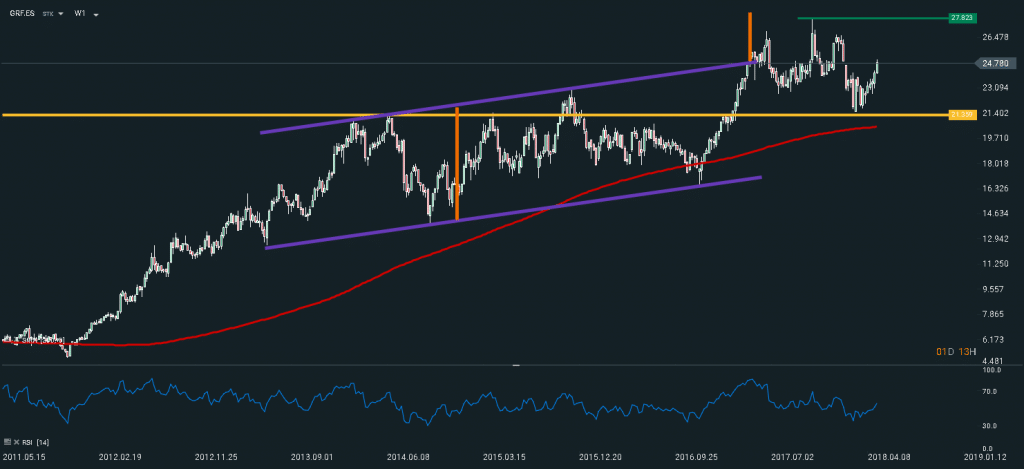This screenshot has height=469, width=1024.
Task: Select the green 27.823 price level tag
Action: tap(963, 18)
